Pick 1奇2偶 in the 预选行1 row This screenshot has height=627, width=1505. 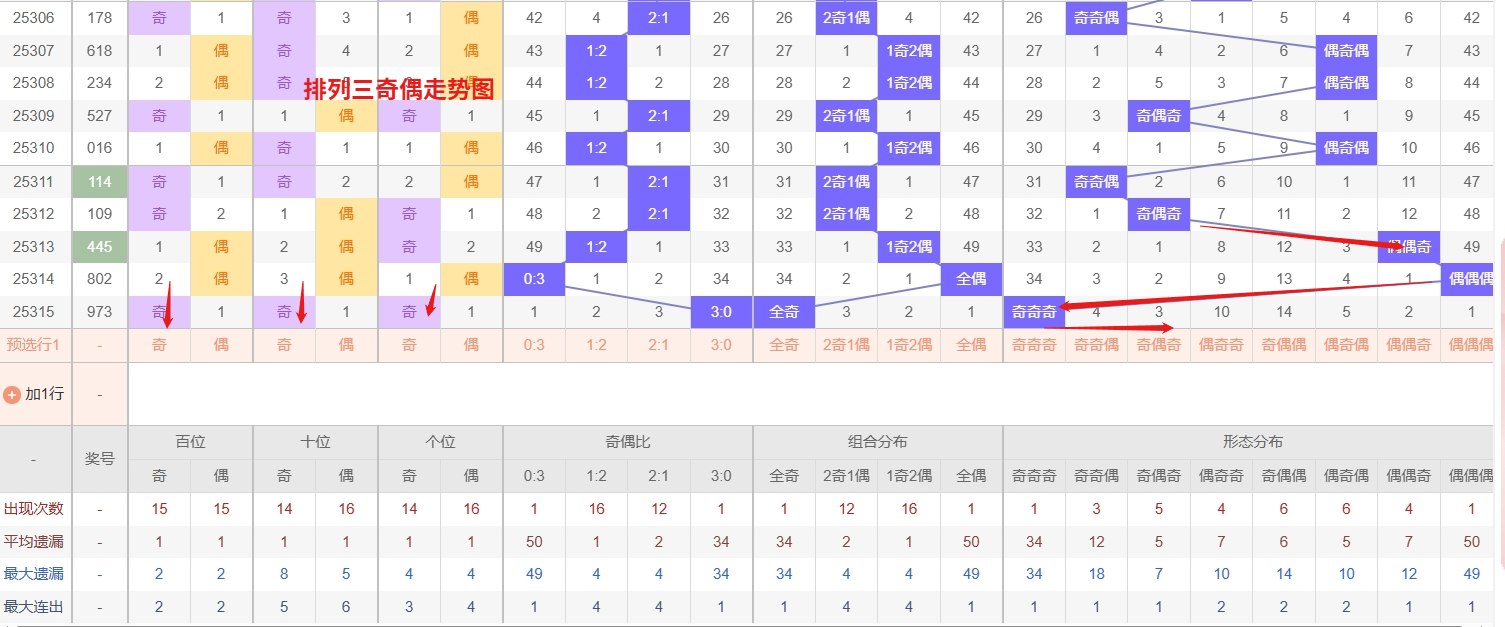[x=908, y=345]
